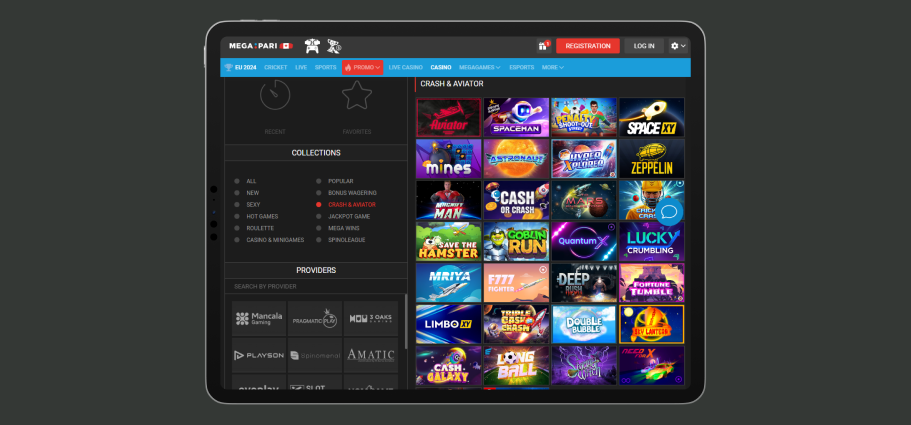Expand the Promo dropdown
The height and width of the screenshot is (425, 911).
click(x=363, y=67)
